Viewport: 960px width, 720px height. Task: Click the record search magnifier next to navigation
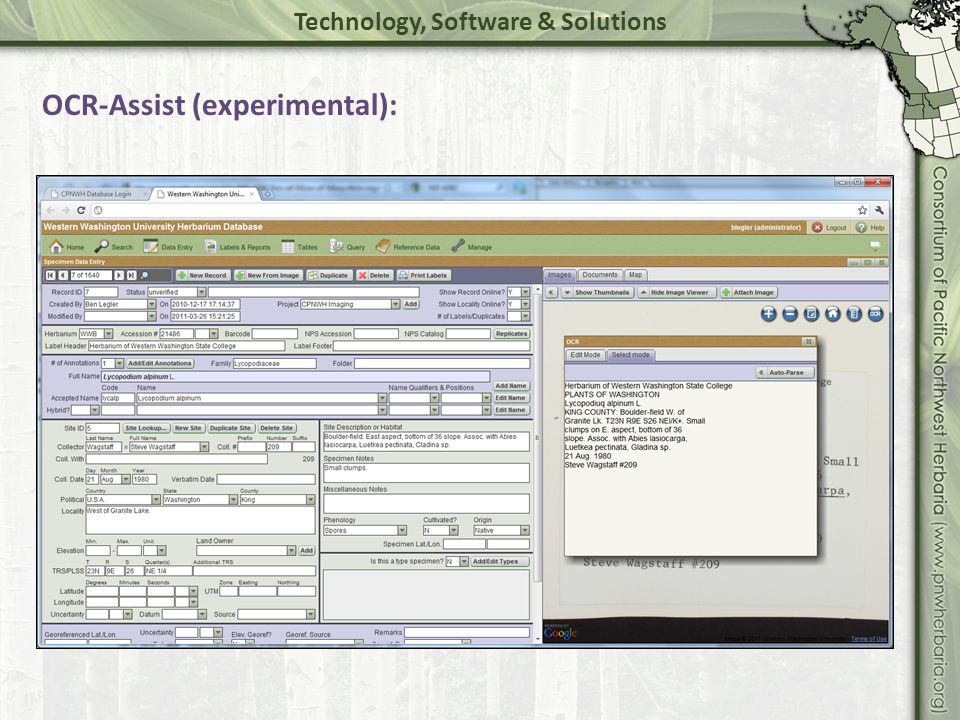(x=145, y=276)
